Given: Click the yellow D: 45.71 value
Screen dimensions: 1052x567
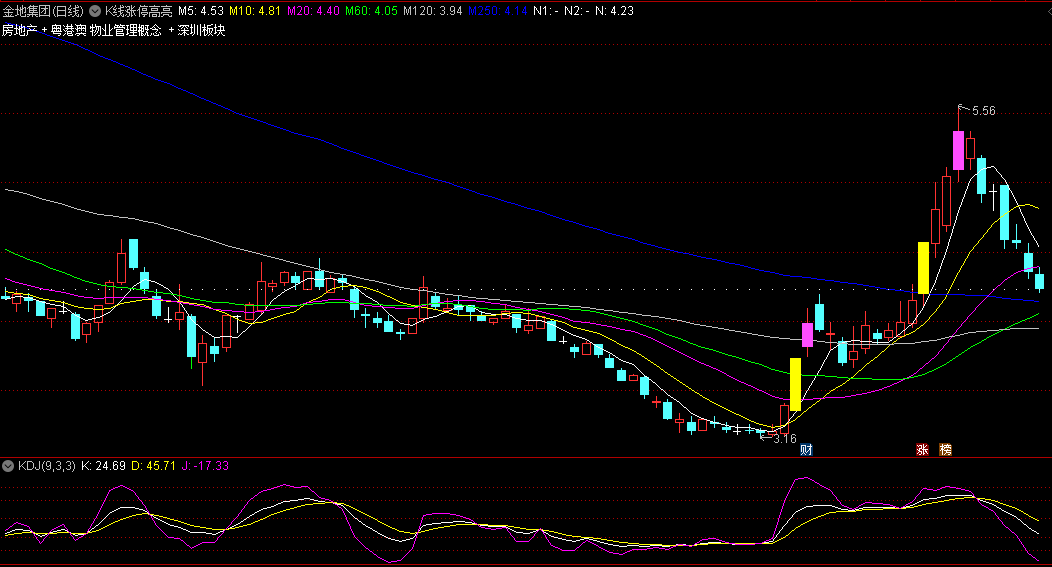Looking at the screenshot, I should 153,466.
